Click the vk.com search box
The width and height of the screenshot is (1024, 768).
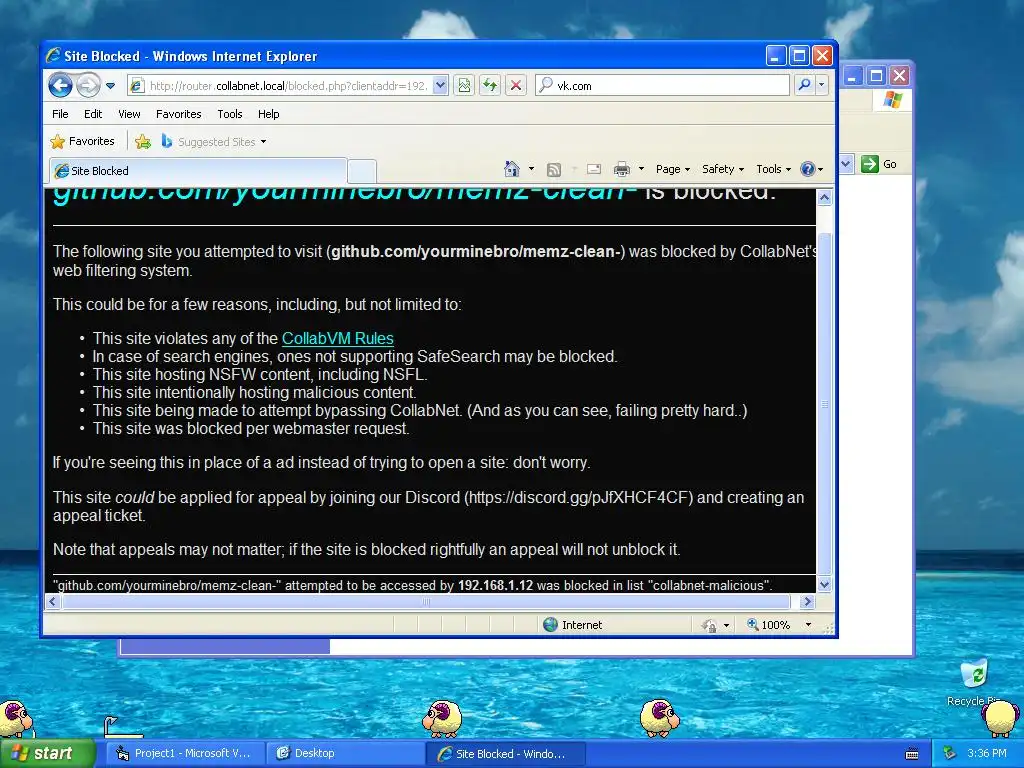662,86
